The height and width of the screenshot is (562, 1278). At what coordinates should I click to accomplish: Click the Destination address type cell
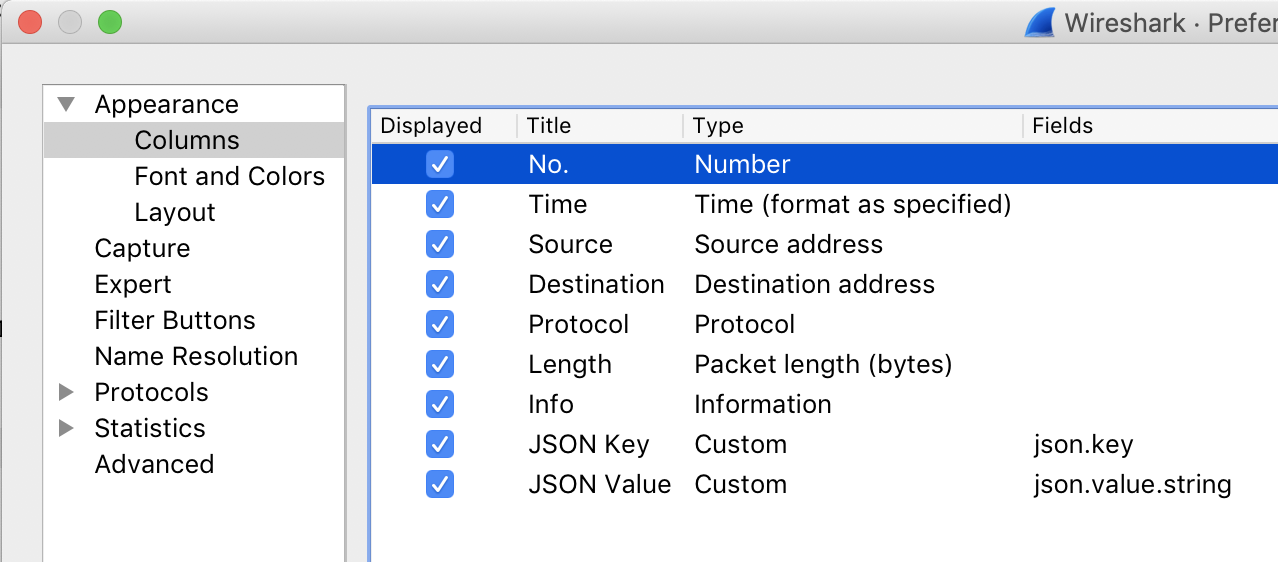(815, 284)
